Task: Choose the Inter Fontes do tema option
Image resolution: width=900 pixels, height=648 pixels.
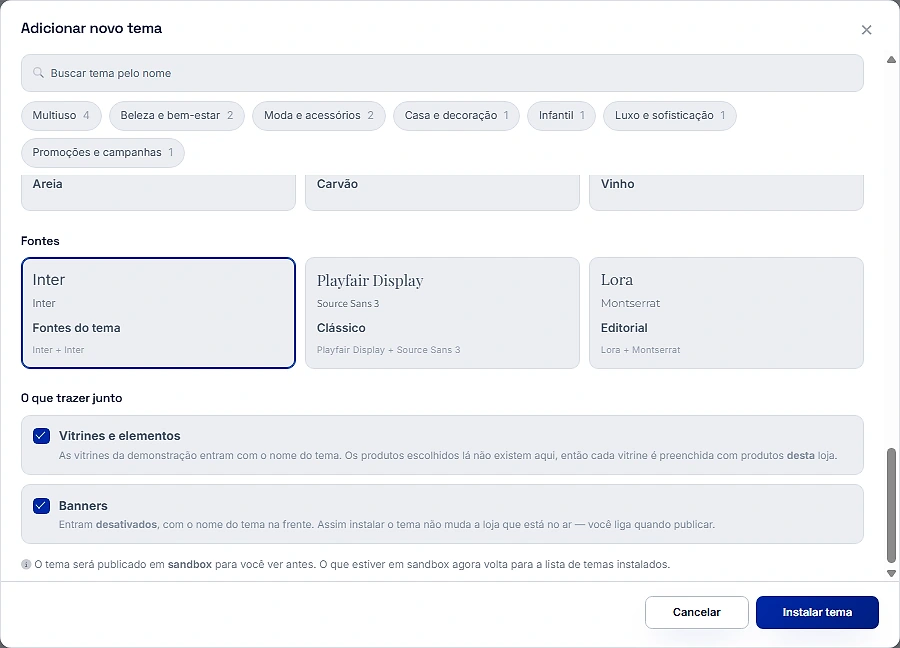Action: point(158,313)
